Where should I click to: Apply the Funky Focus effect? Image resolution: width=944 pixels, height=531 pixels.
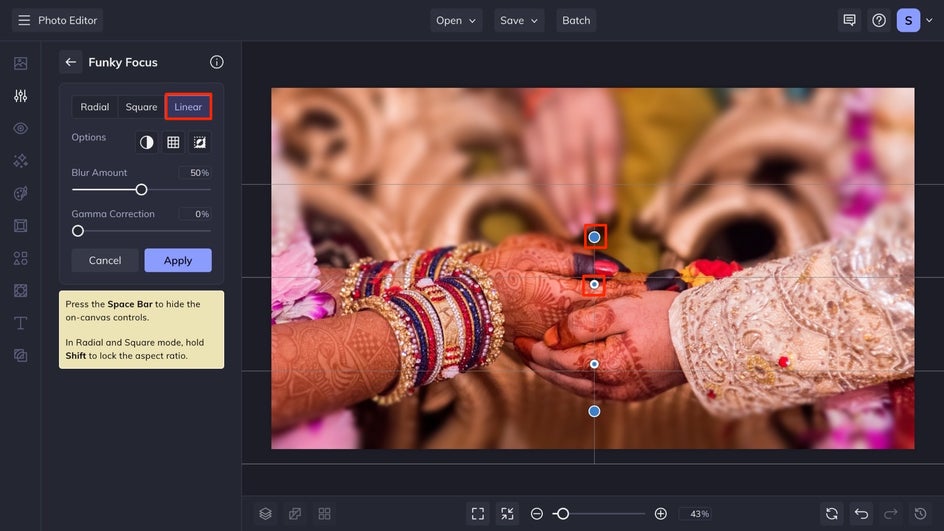coord(178,260)
